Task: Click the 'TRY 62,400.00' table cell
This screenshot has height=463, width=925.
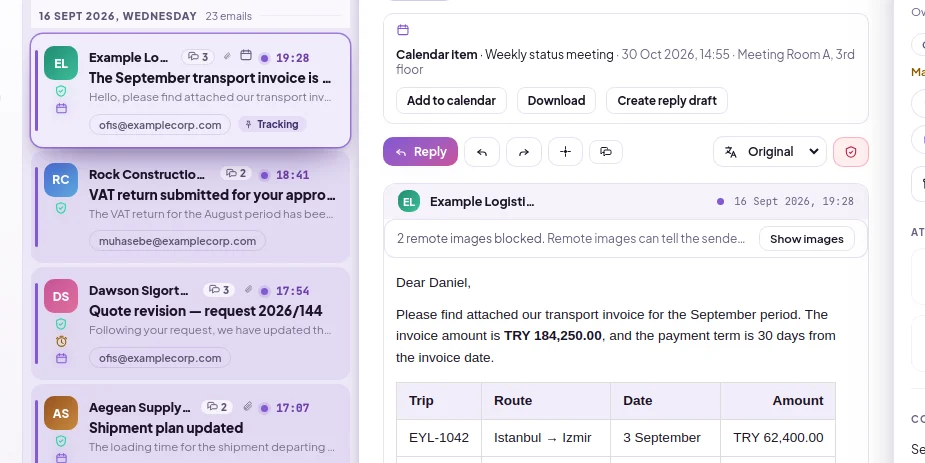Action: (778, 438)
